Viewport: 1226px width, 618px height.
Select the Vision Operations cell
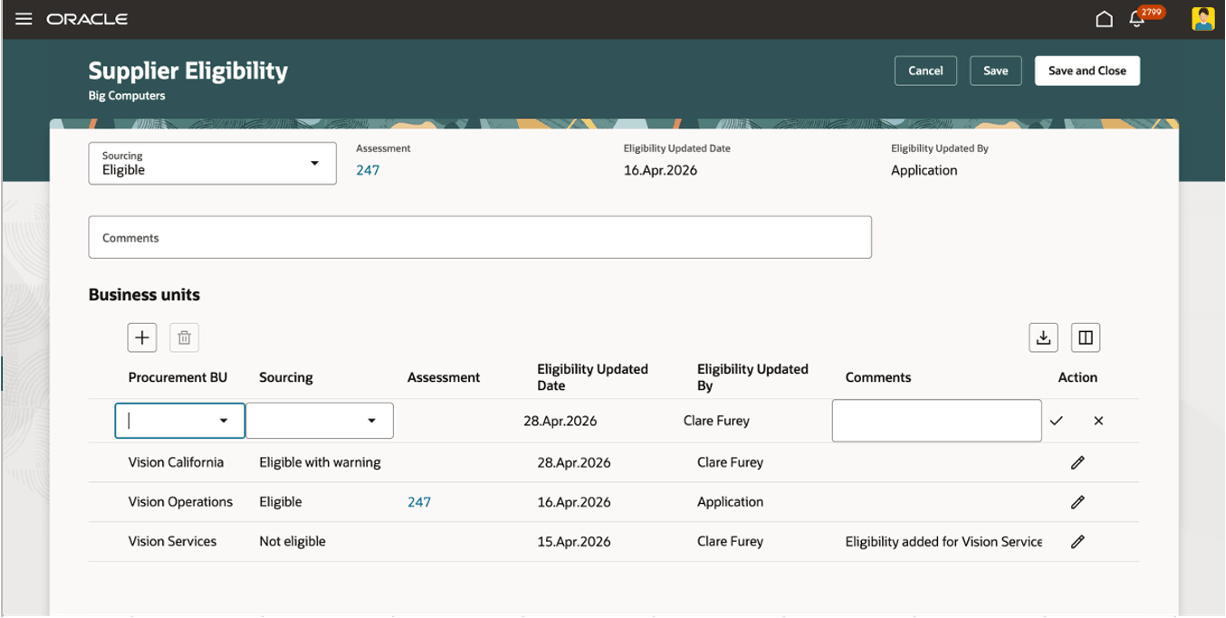pos(180,502)
